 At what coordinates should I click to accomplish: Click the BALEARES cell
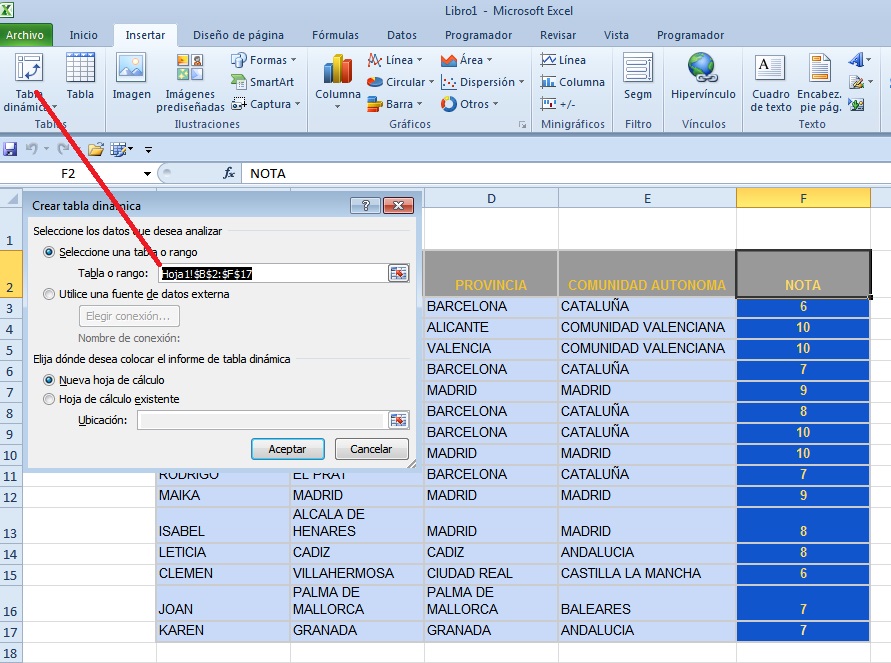coord(647,602)
